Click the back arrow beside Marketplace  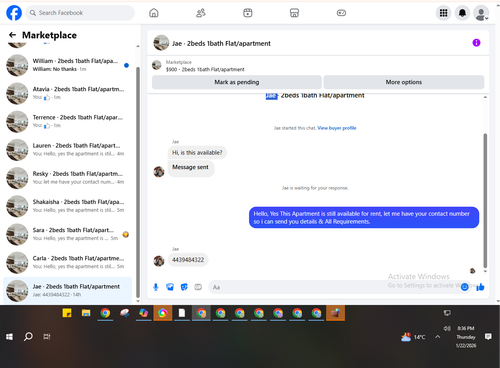(x=12, y=35)
